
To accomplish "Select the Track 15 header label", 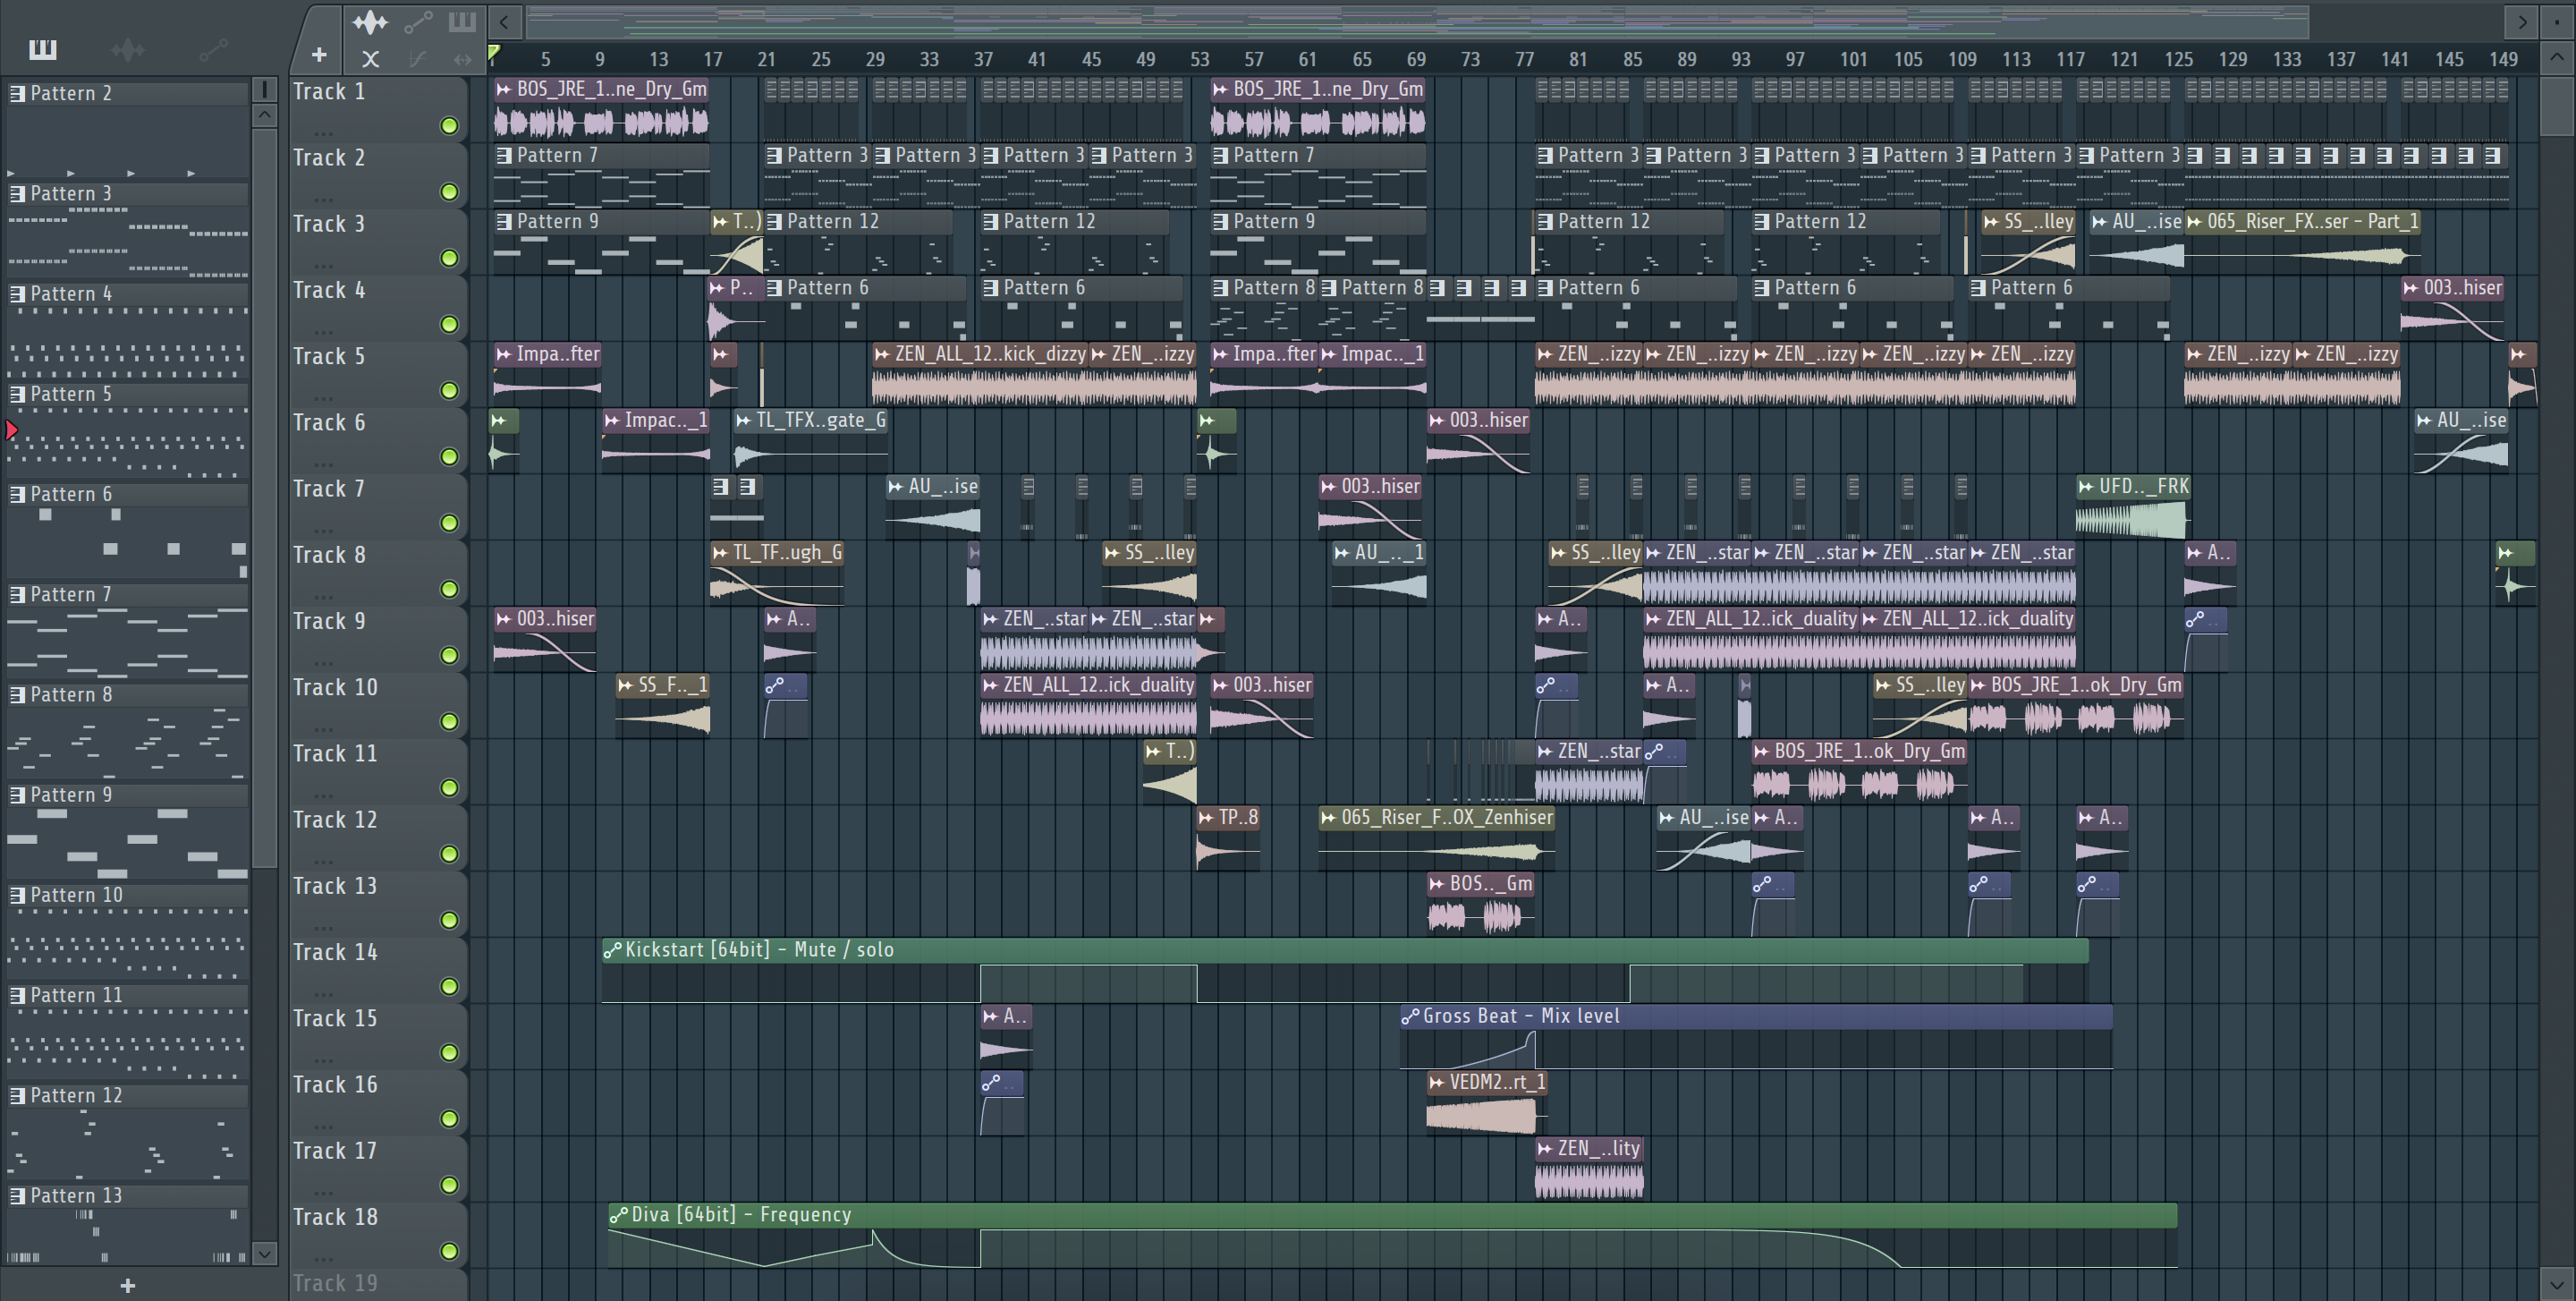I will 335,1019.
